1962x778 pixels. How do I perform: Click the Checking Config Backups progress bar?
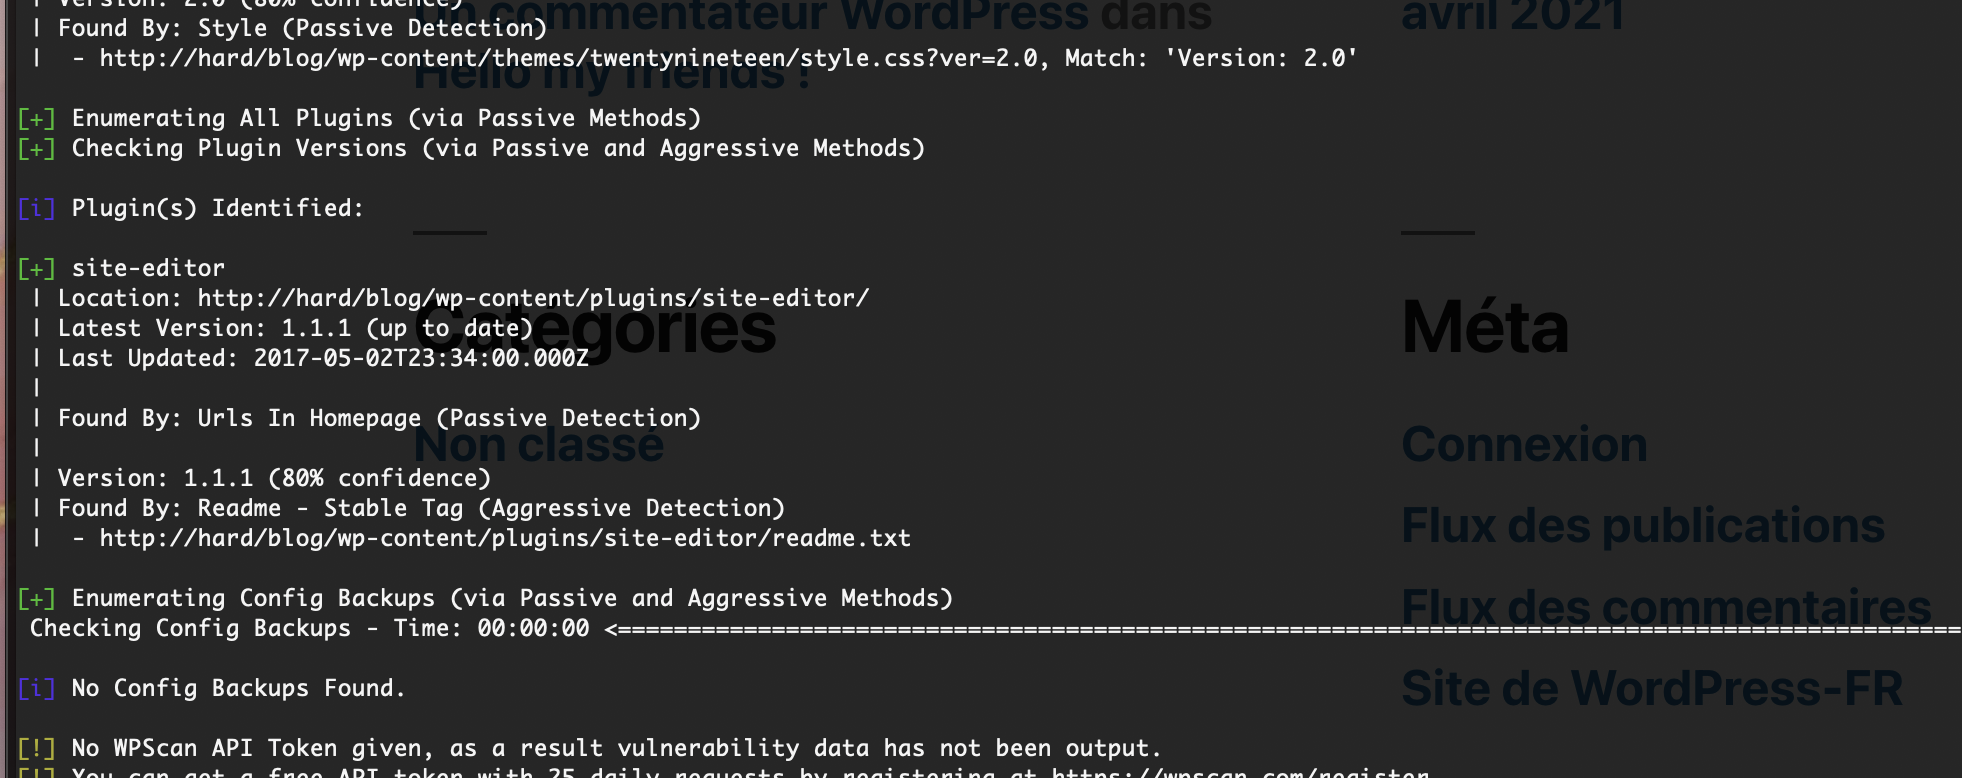coord(1283,629)
